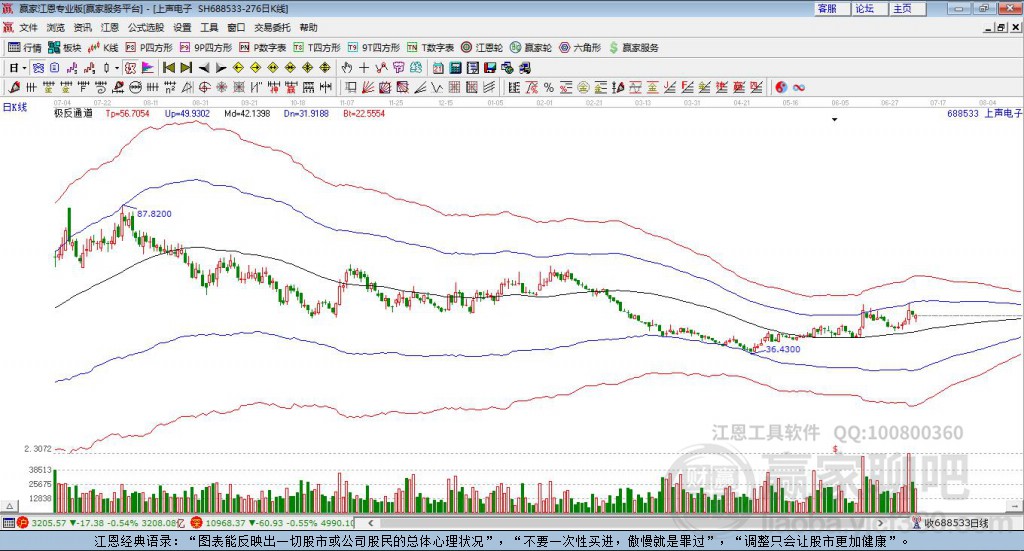The width and height of the screenshot is (1024, 551).
Task: Step forward with black right arrow
Action: pyautogui.click(x=221, y=68)
